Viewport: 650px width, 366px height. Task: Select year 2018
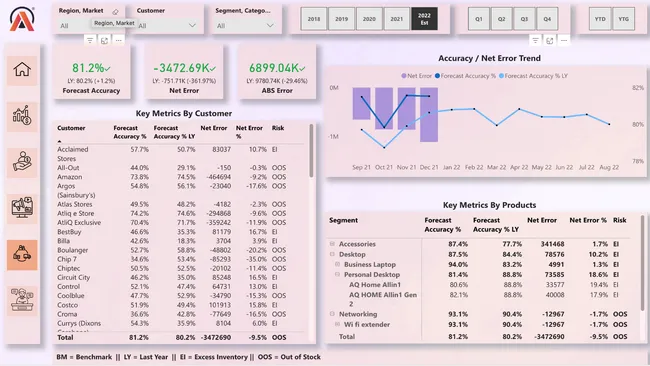pyautogui.click(x=314, y=19)
